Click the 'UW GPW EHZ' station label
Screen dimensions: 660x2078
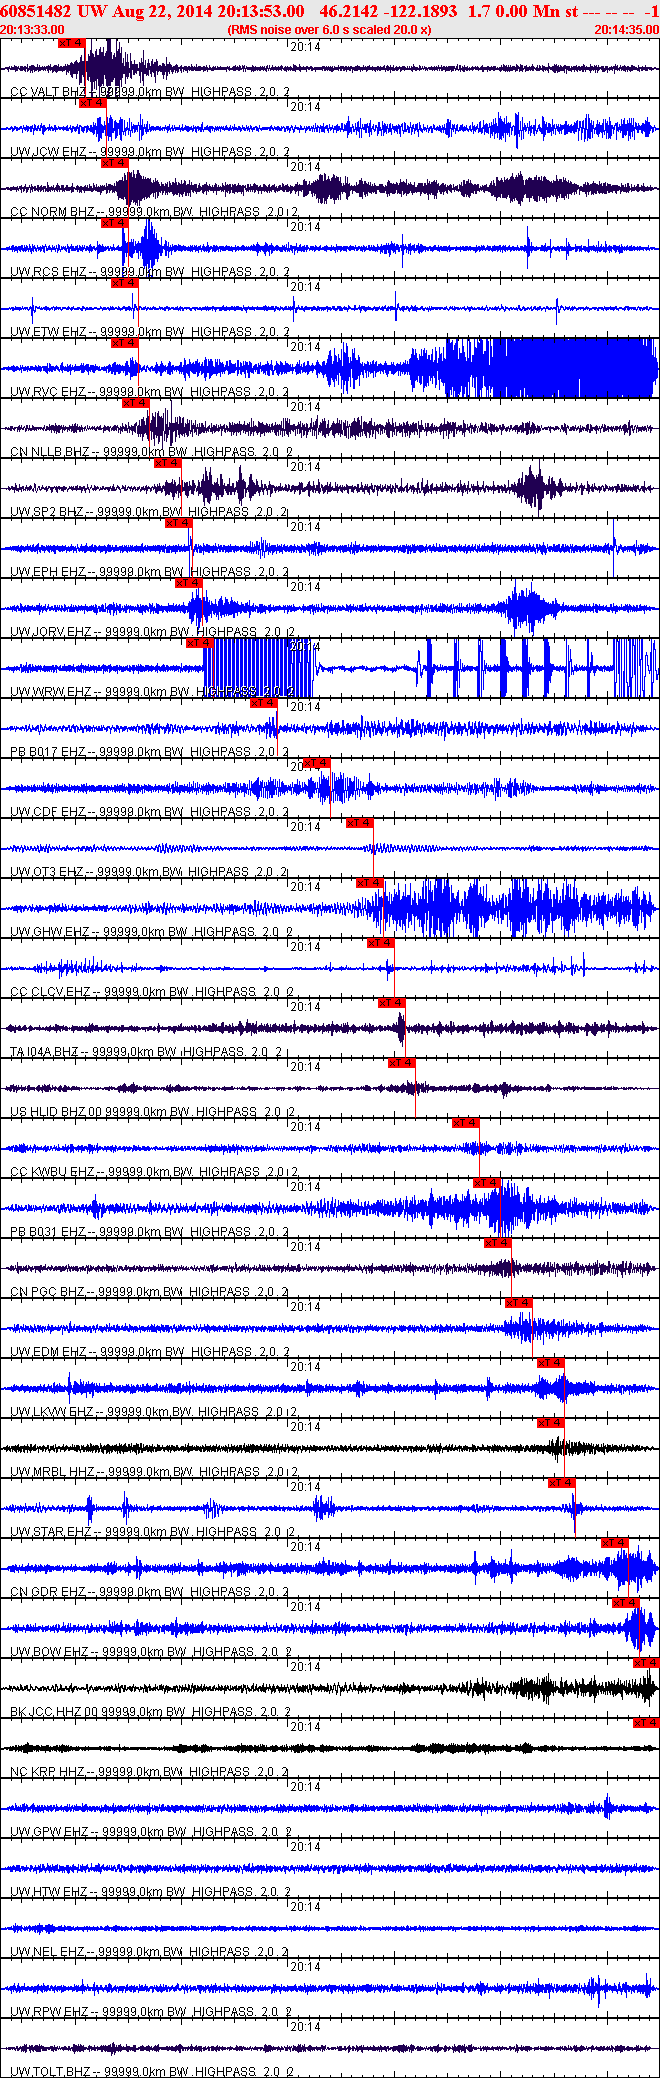[48, 1832]
